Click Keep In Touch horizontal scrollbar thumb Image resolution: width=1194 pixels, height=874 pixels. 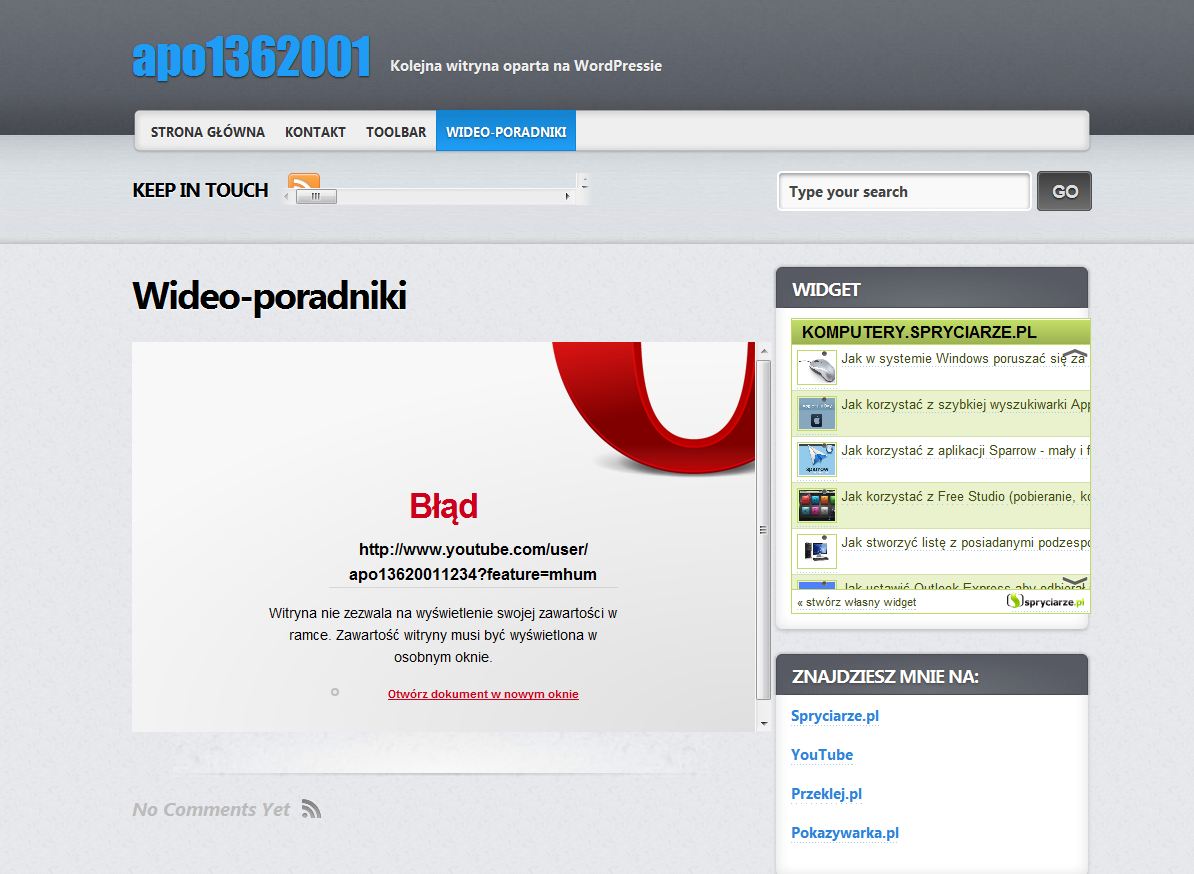tap(316, 196)
